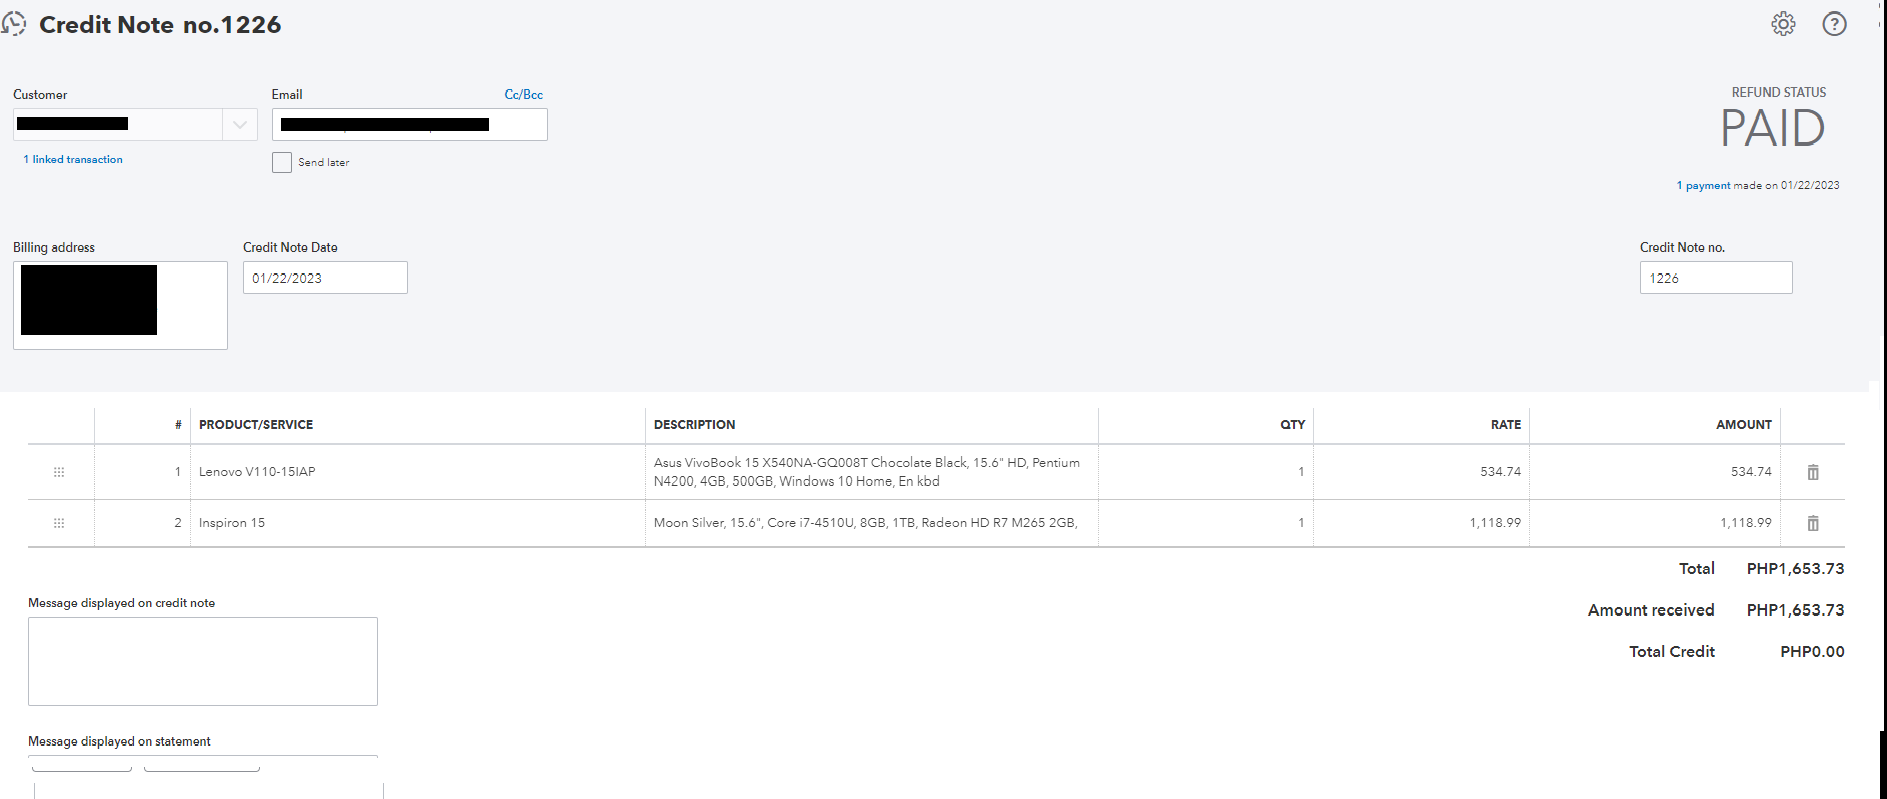View the 1 payment link
Viewport: 1887px width, 799px height.
[1703, 186]
